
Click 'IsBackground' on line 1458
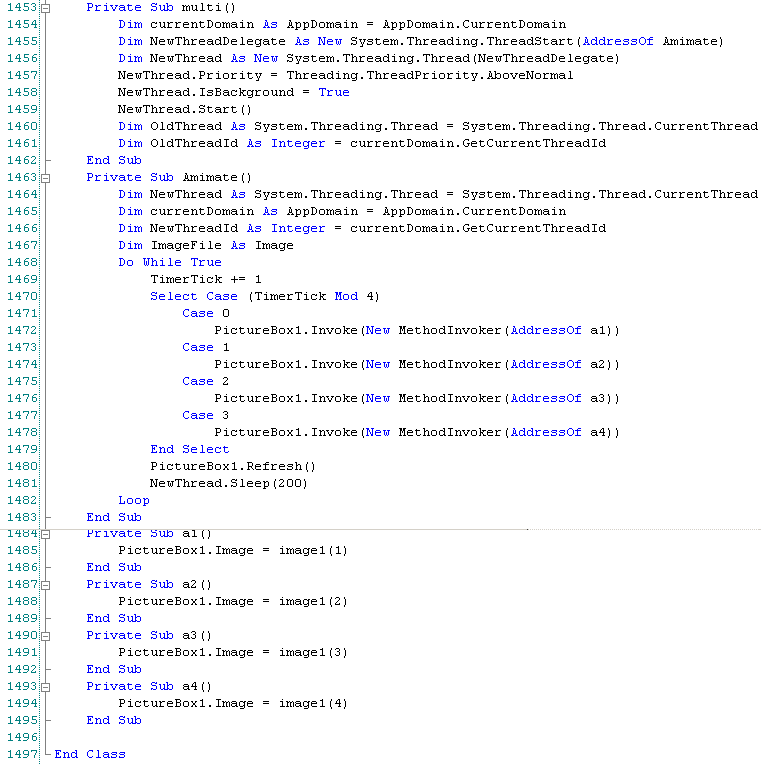click(x=246, y=93)
